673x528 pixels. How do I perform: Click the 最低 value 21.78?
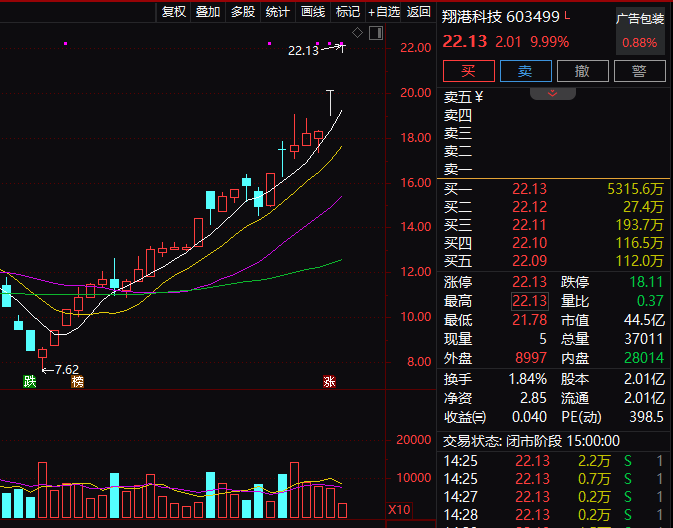[x=530, y=320]
